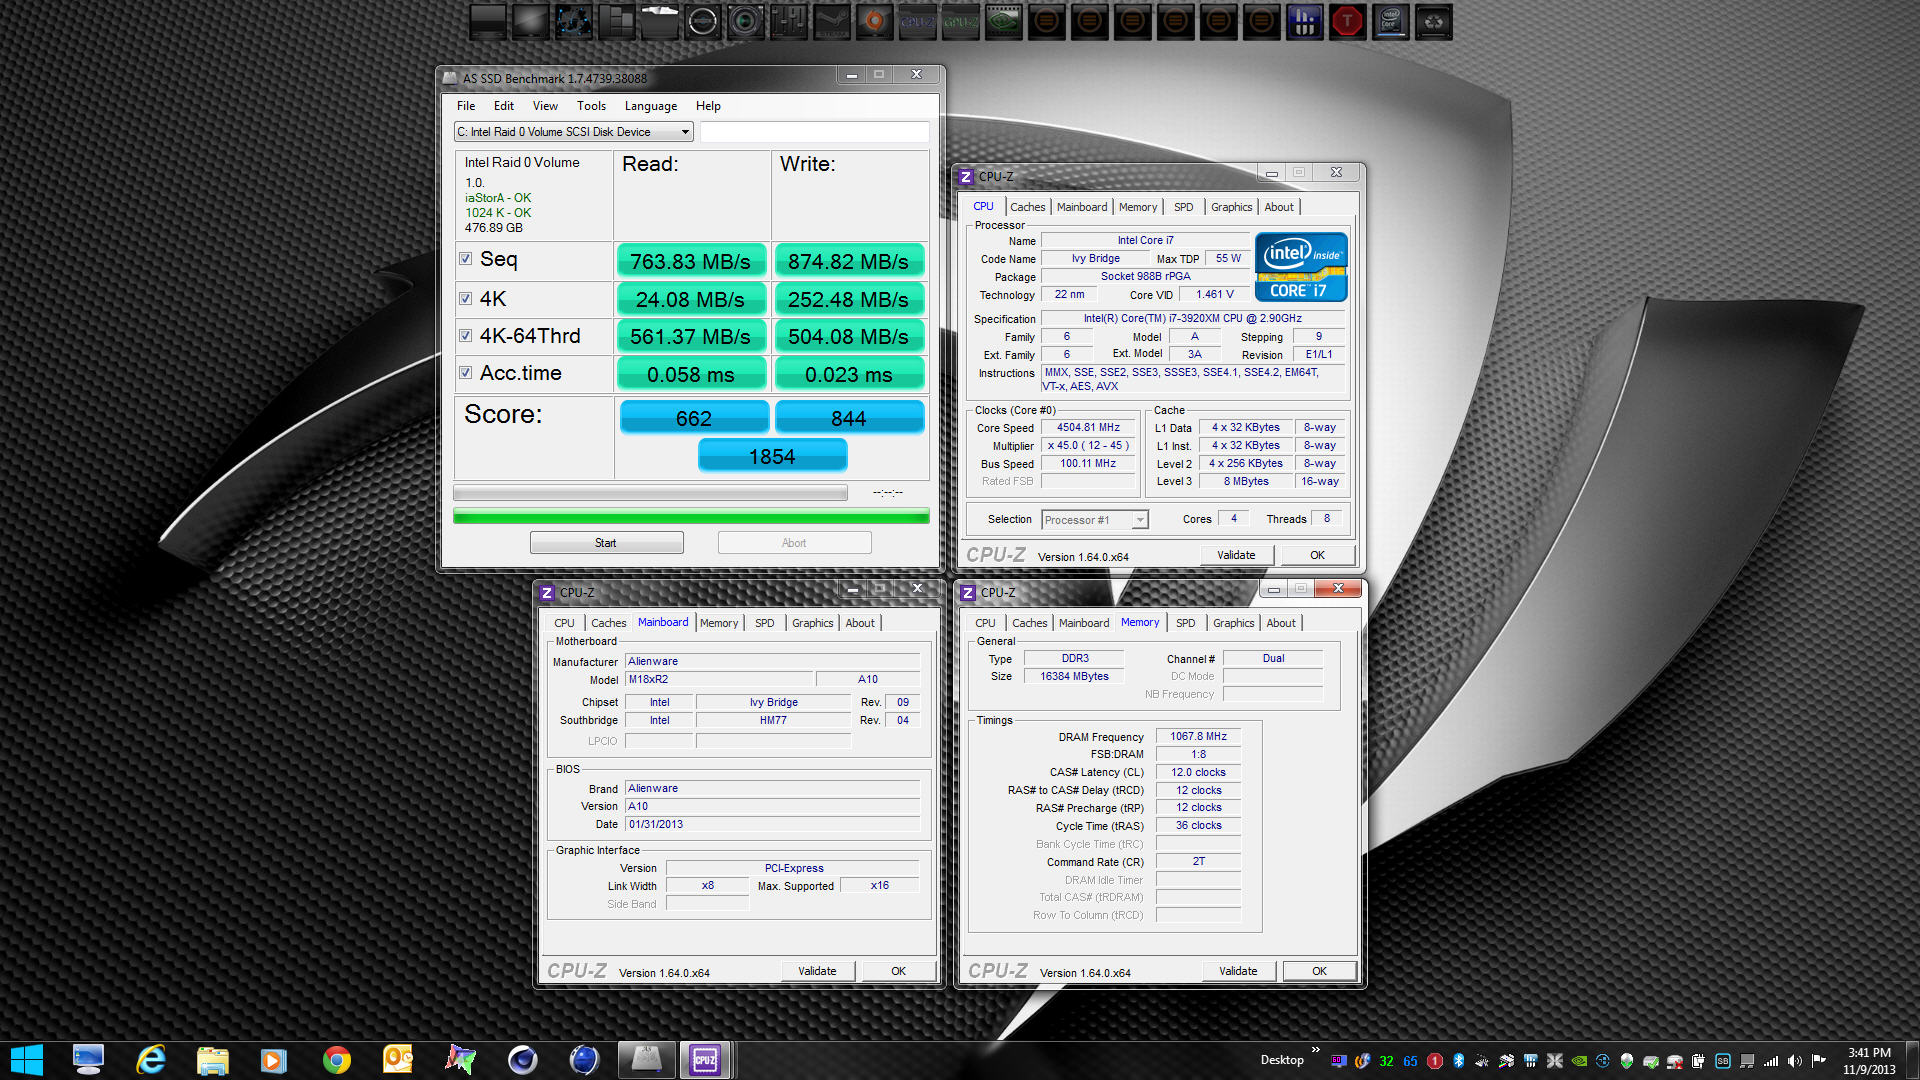
Task: Open Processor #1 selection dropdown in CPU-Z
Action: click(x=1094, y=520)
